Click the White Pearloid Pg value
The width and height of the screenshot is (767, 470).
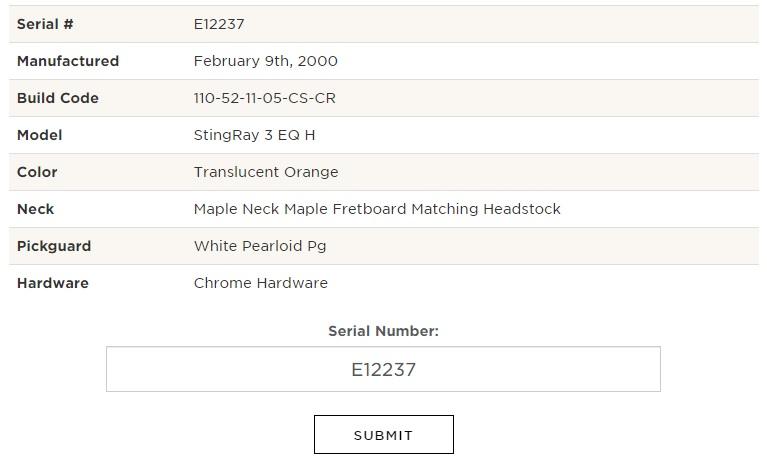point(260,246)
